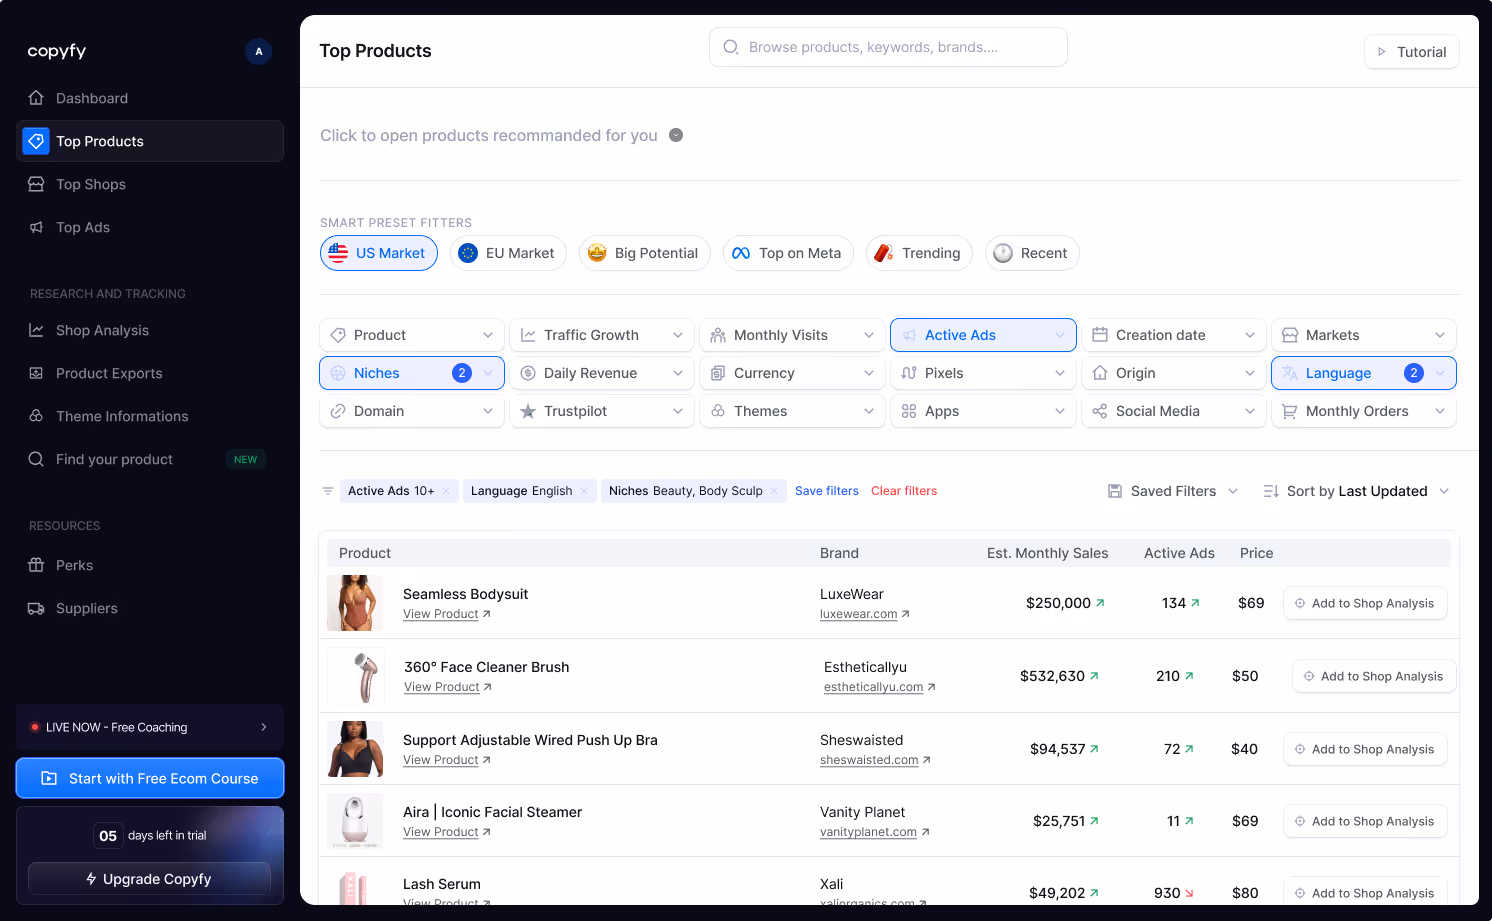This screenshot has height=921, width=1492.
Task: Open estheticallyu.com link
Action: click(880, 687)
